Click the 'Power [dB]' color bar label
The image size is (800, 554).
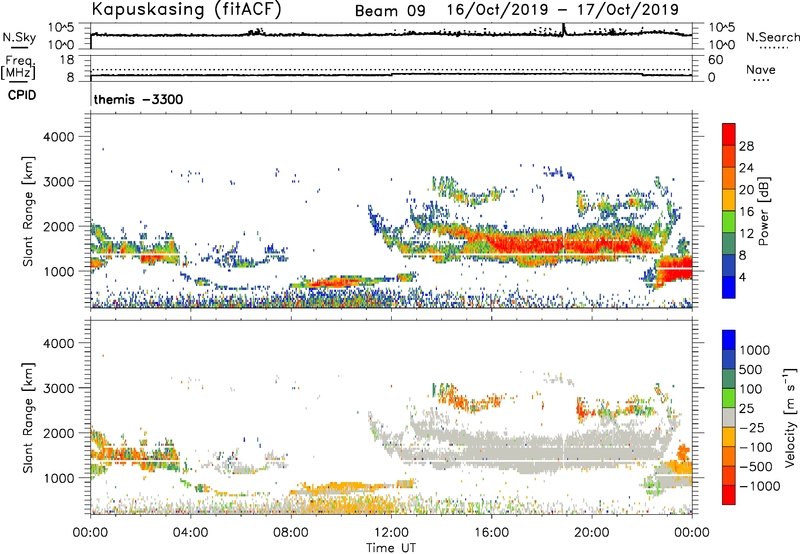763,211
